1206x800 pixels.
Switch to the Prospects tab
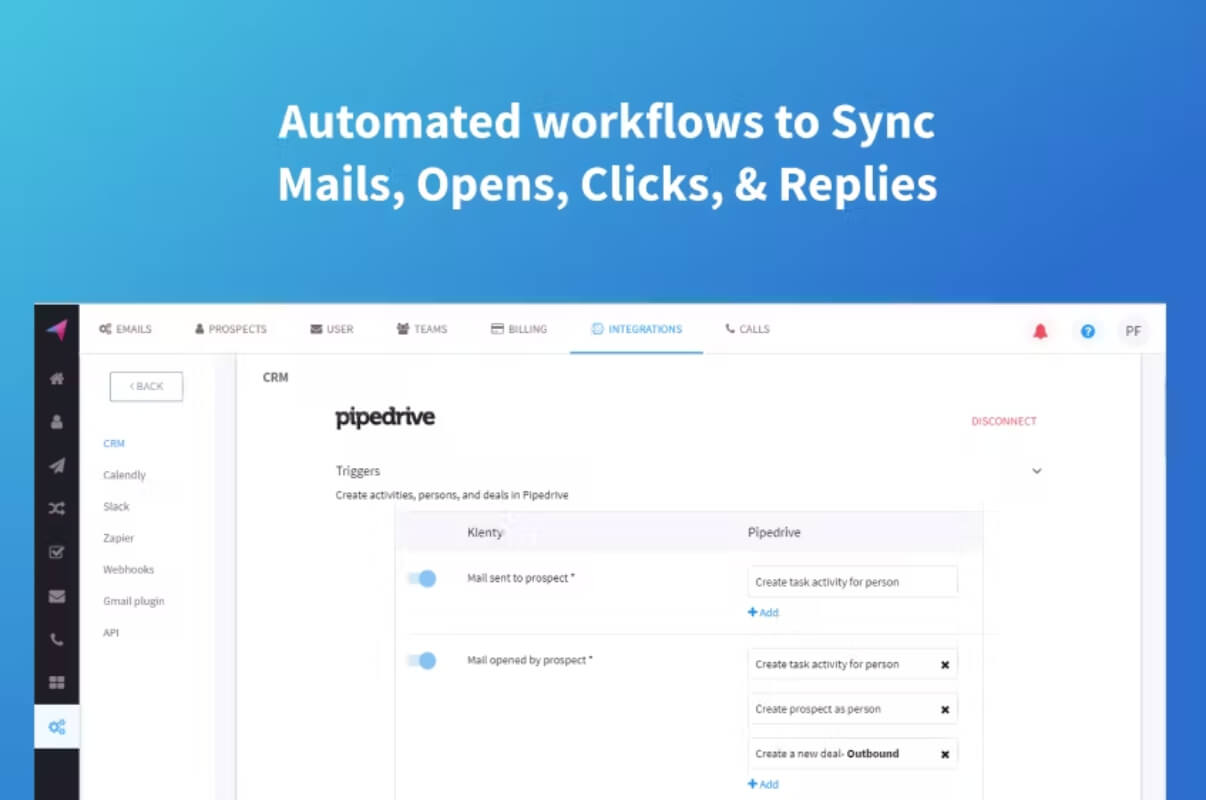tap(231, 329)
